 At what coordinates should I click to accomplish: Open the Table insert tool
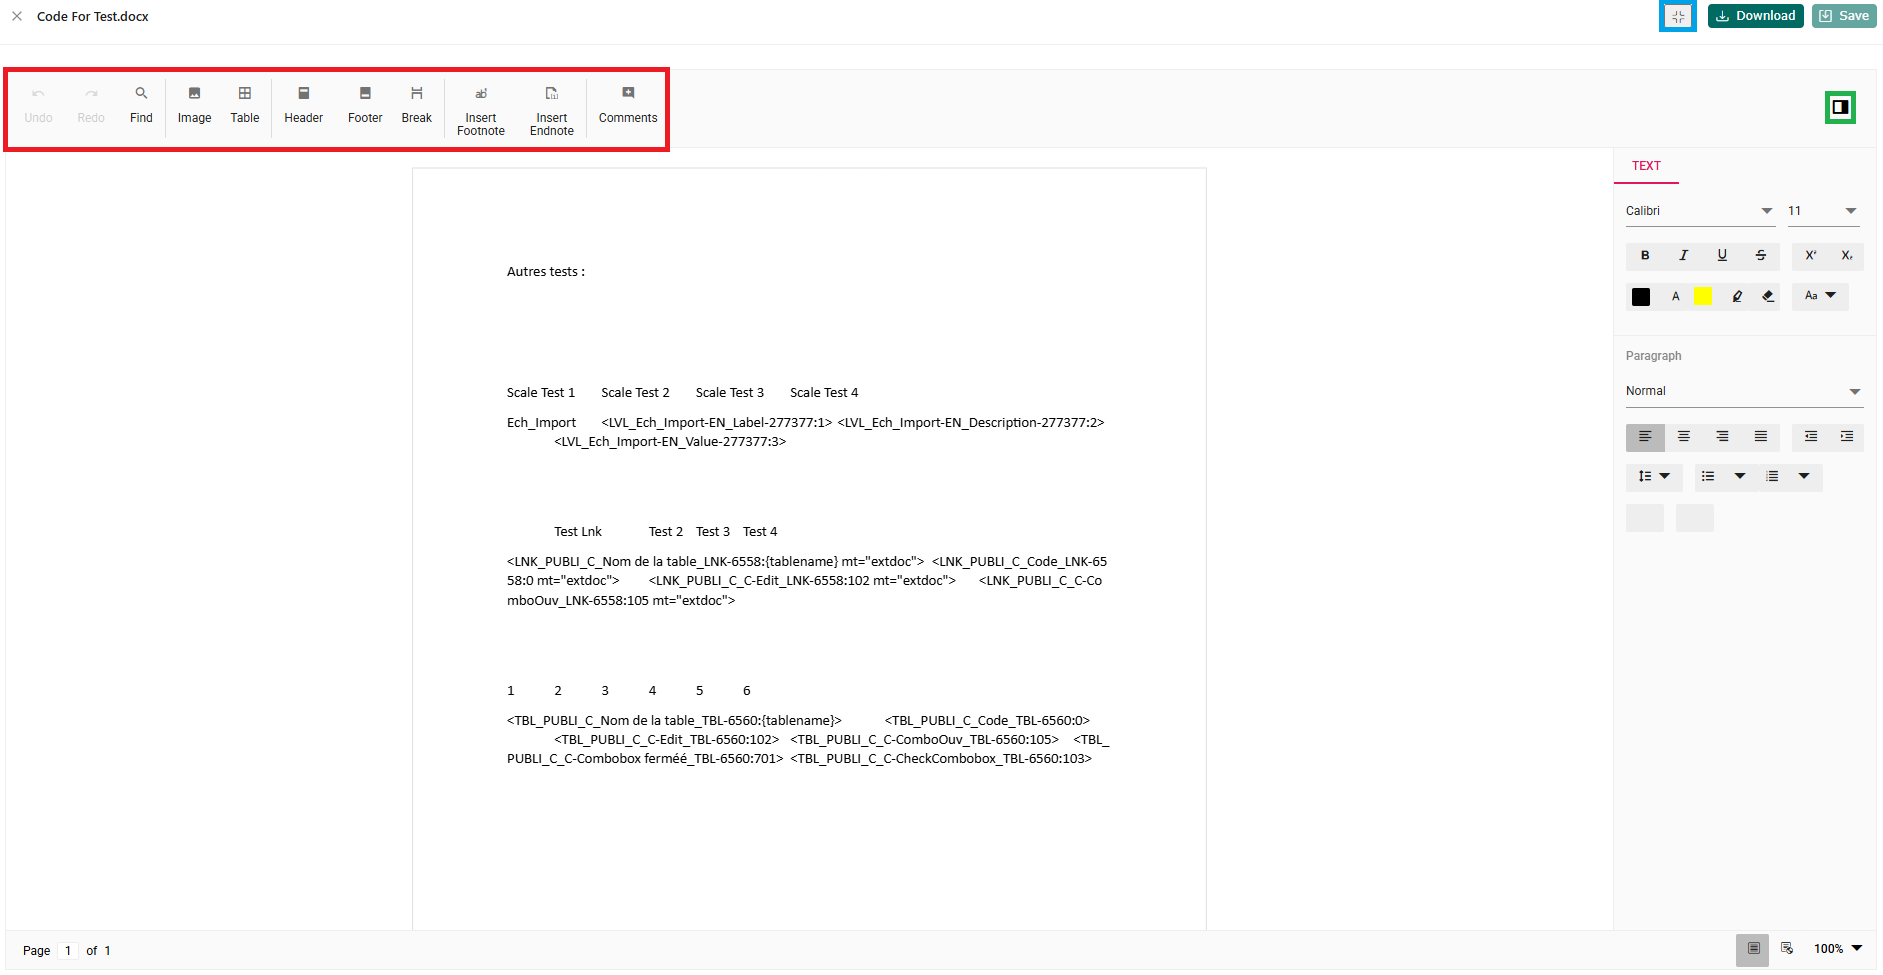pos(244,104)
